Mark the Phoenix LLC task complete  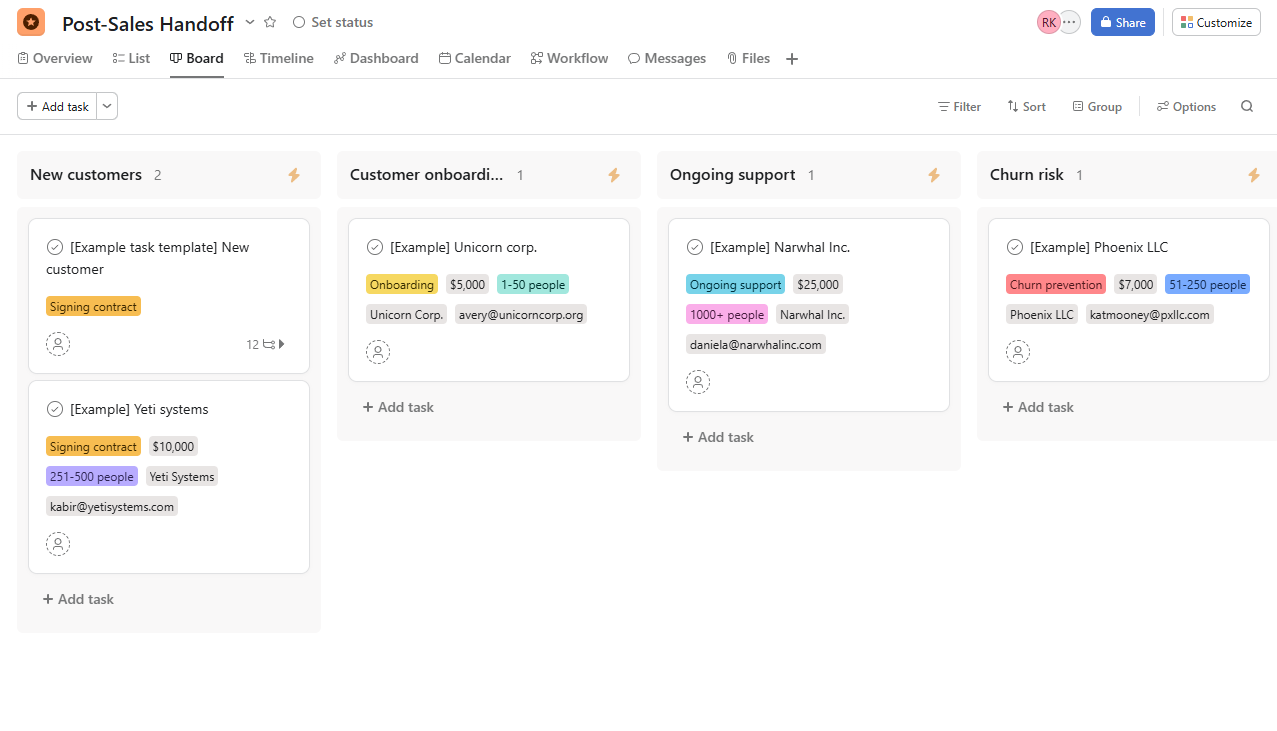click(1014, 246)
